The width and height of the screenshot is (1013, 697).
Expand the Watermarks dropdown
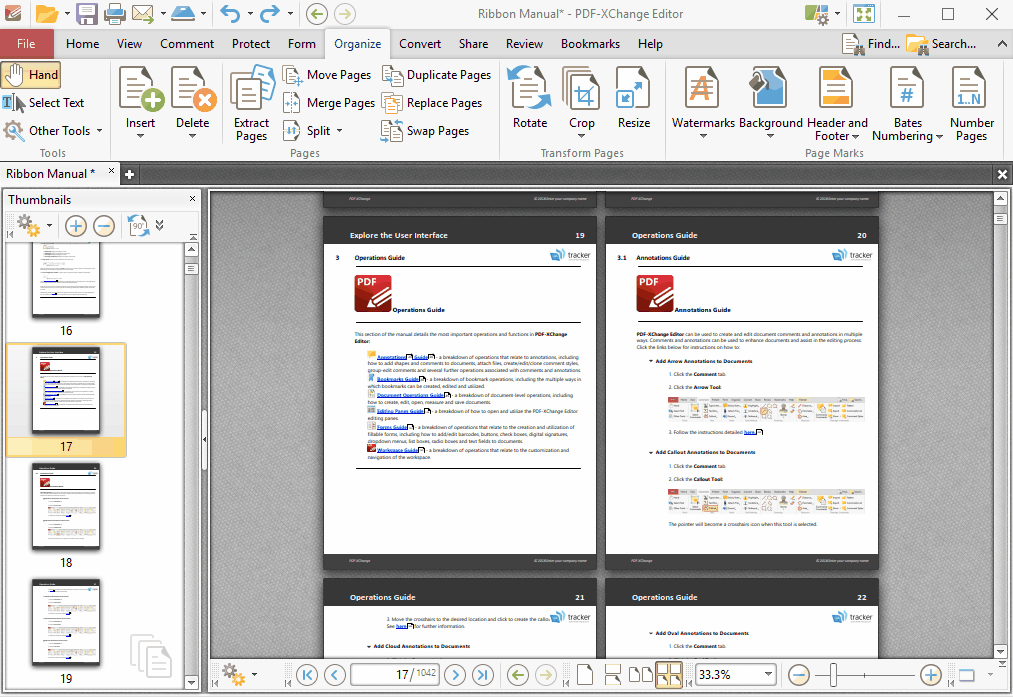703,136
